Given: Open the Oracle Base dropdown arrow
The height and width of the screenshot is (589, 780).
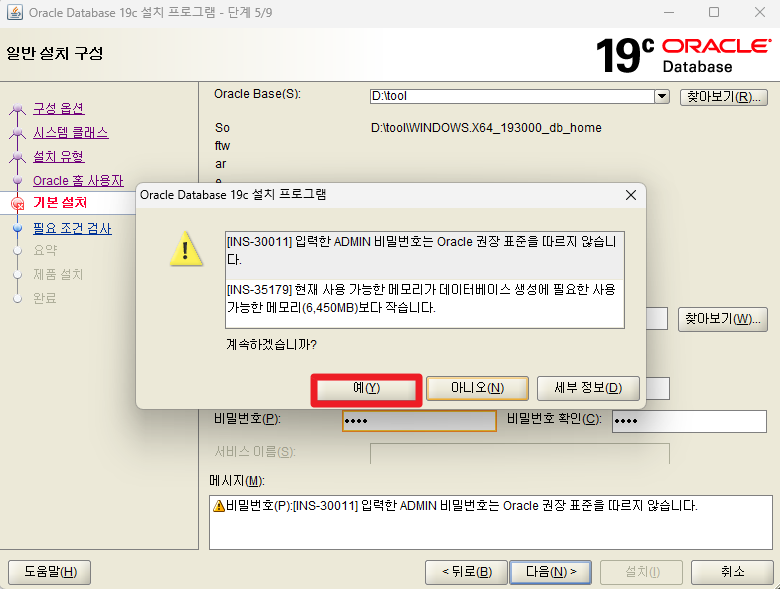Looking at the screenshot, I should (x=662, y=96).
